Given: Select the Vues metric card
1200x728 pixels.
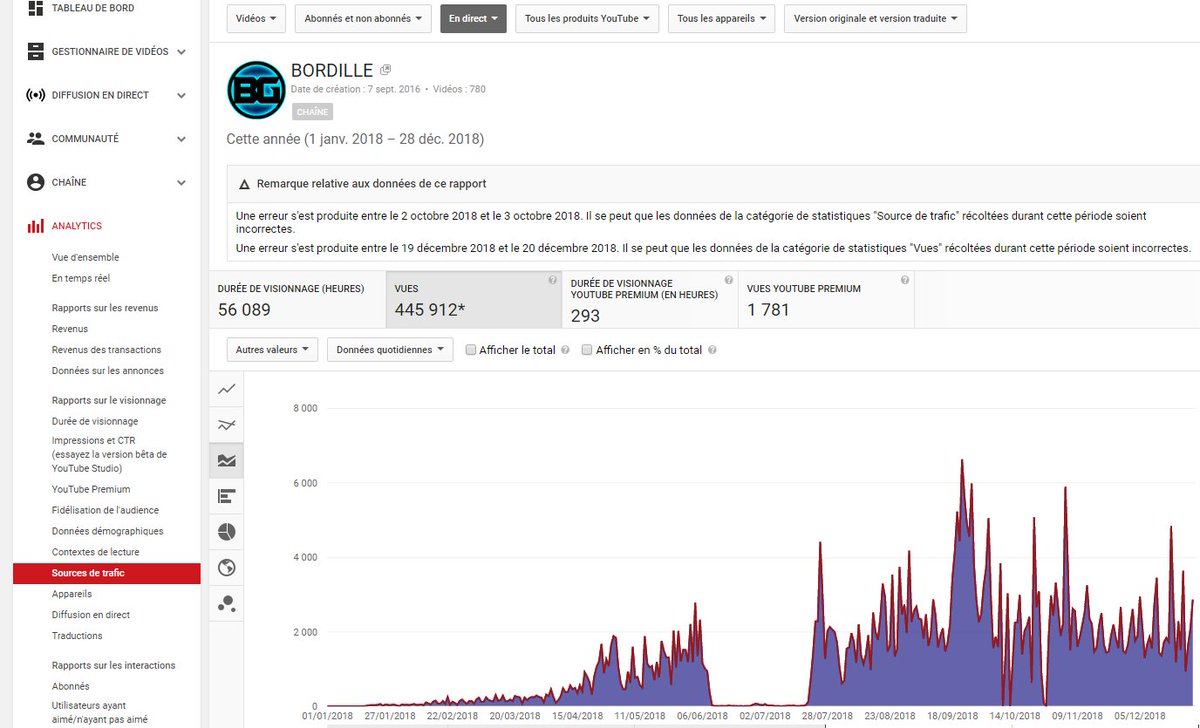Looking at the screenshot, I should point(474,299).
